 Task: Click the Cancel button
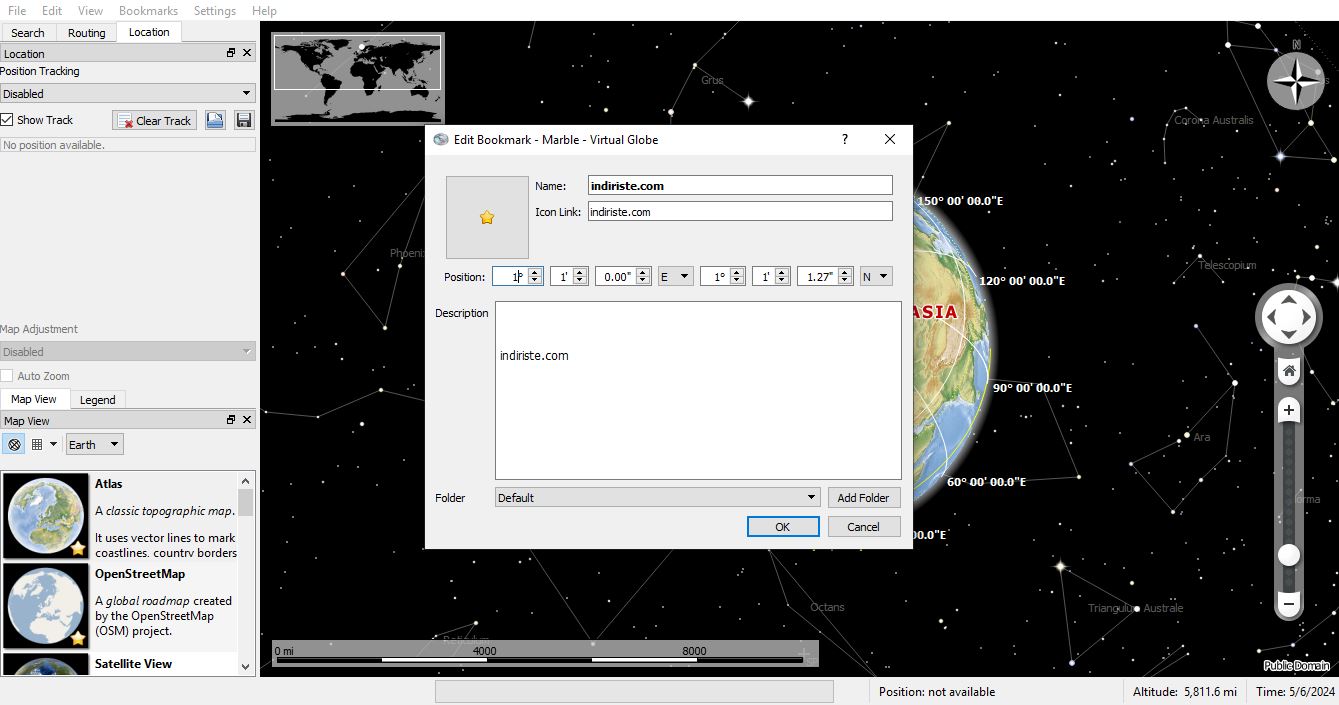click(x=864, y=526)
